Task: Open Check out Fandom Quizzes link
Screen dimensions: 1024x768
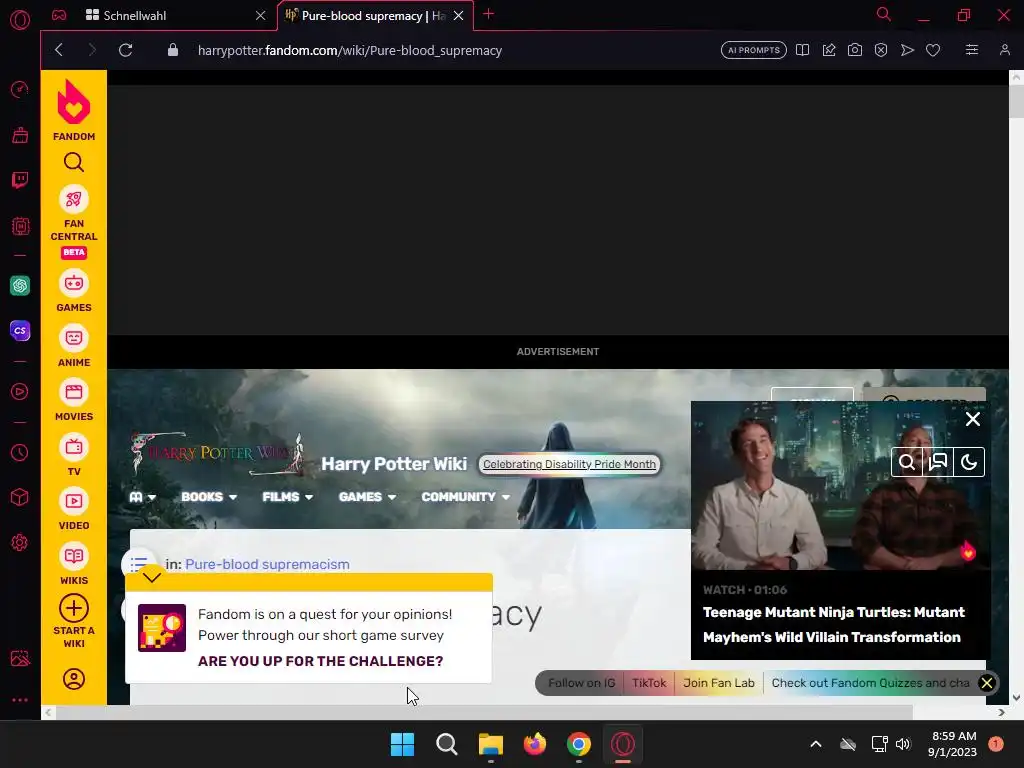Action: 870,683
